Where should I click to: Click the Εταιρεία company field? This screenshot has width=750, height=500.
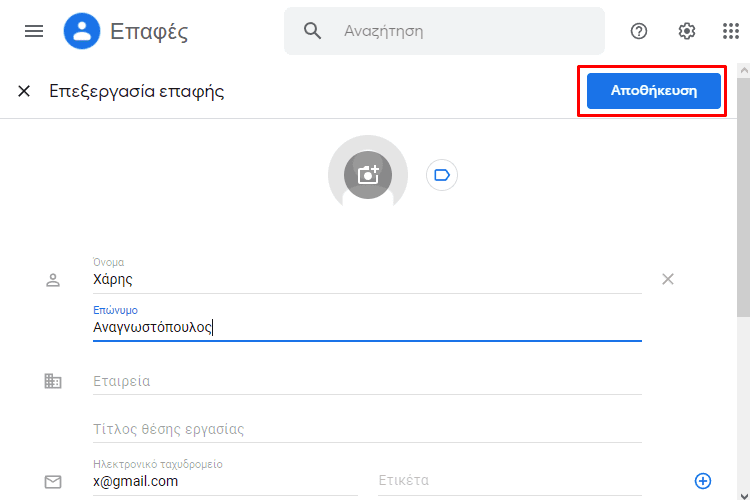tap(367, 381)
